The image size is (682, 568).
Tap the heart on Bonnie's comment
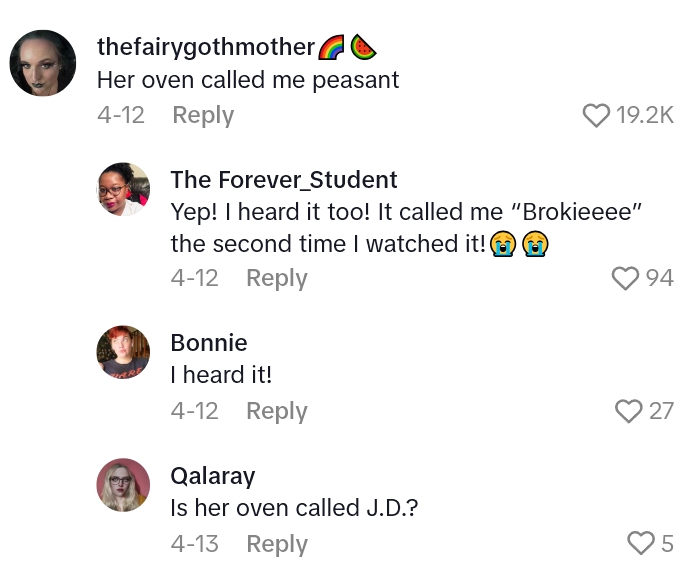click(629, 411)
